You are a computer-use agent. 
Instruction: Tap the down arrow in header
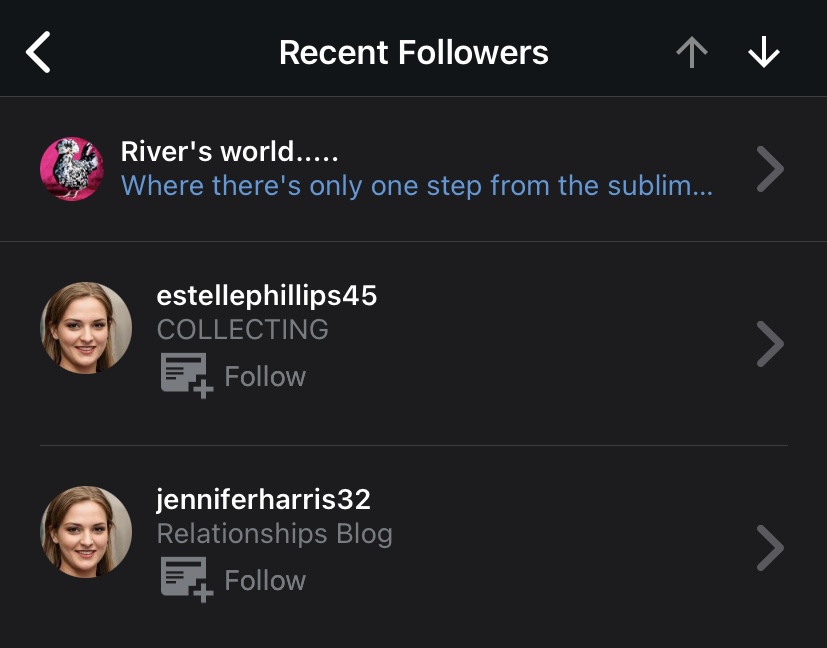point(763,53)
